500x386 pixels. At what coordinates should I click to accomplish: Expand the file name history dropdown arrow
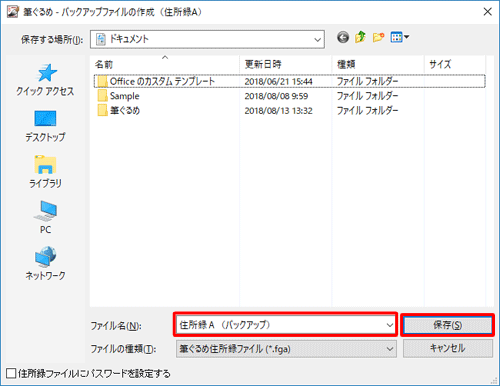389,325
